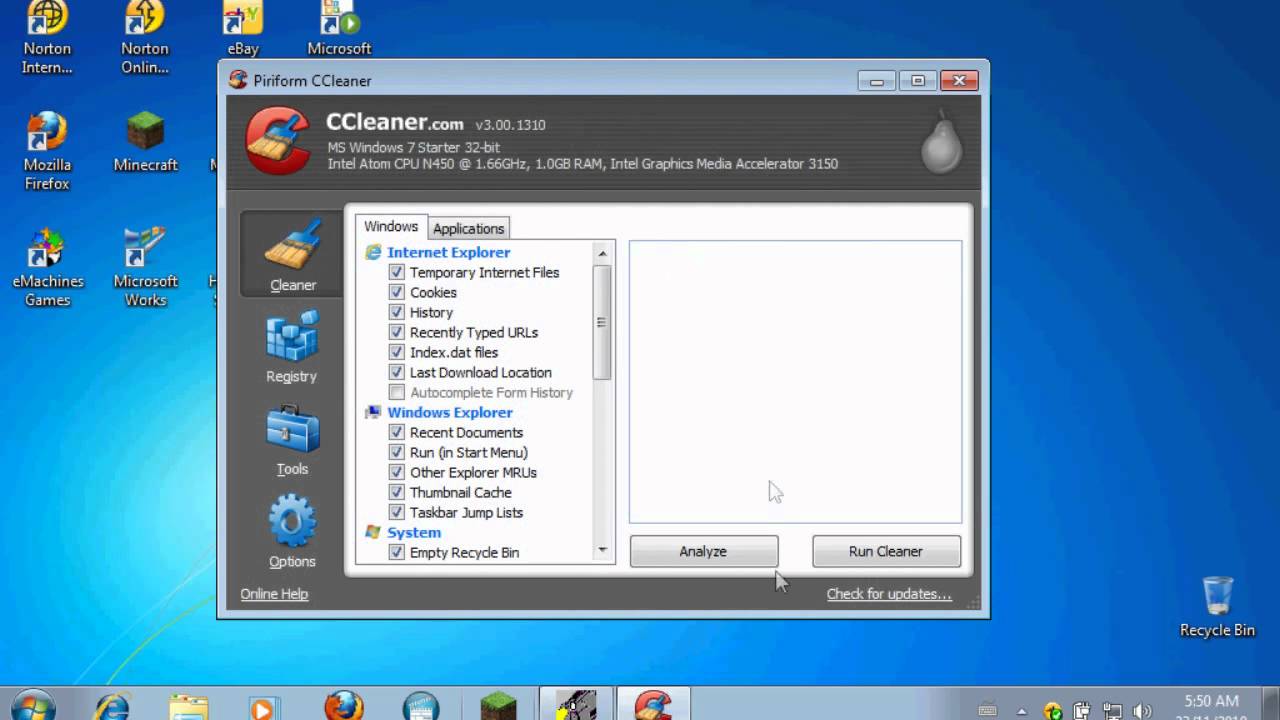The width and height of the screenshot is (1280, 720).
Task: Toggle Last Download Location checkbox
Action: pos(397,372)
